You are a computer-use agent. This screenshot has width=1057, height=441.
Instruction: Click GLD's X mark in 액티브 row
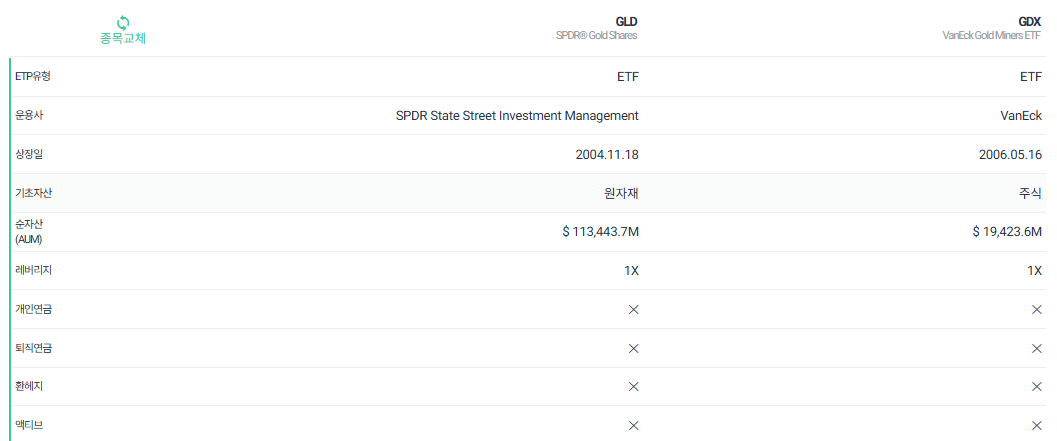tap(633, 425)
